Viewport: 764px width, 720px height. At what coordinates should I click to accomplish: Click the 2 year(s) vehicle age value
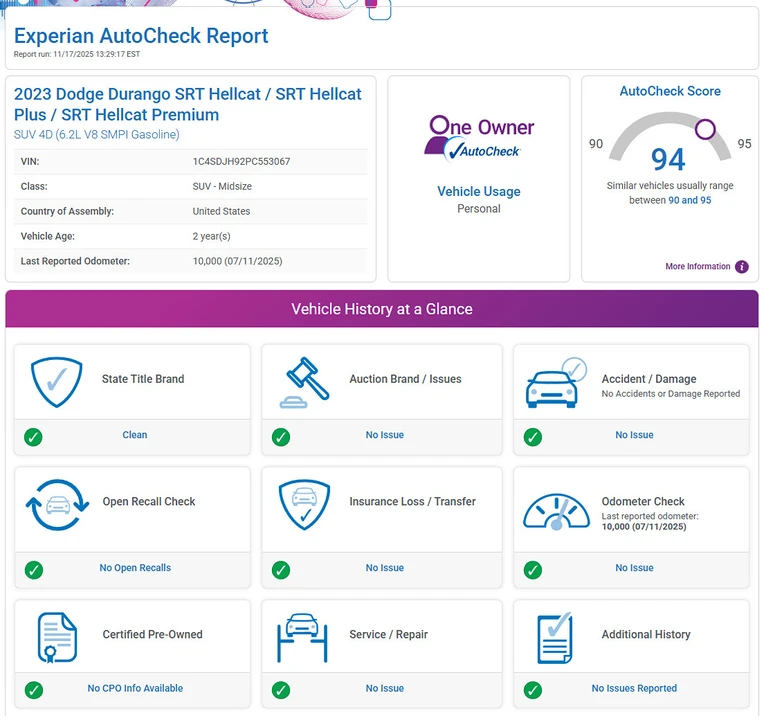click(x=211, y=236)
